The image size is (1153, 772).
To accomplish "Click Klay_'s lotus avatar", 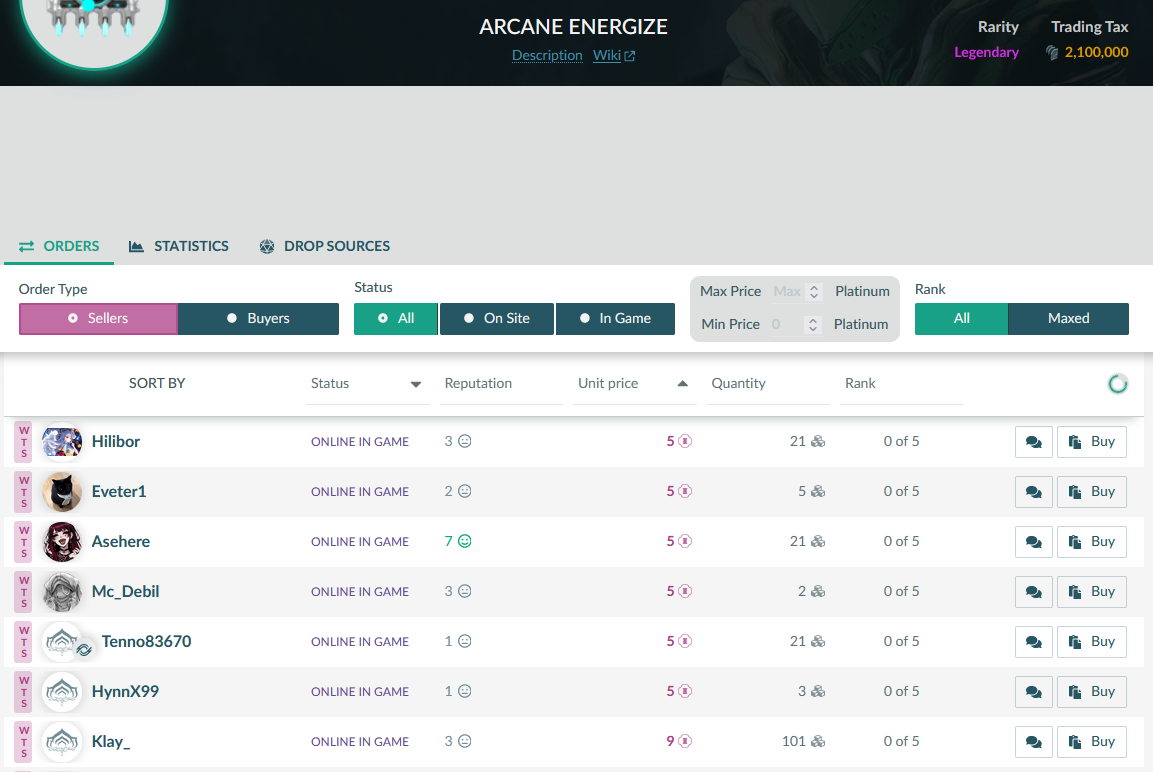I will tap(62, 742).
